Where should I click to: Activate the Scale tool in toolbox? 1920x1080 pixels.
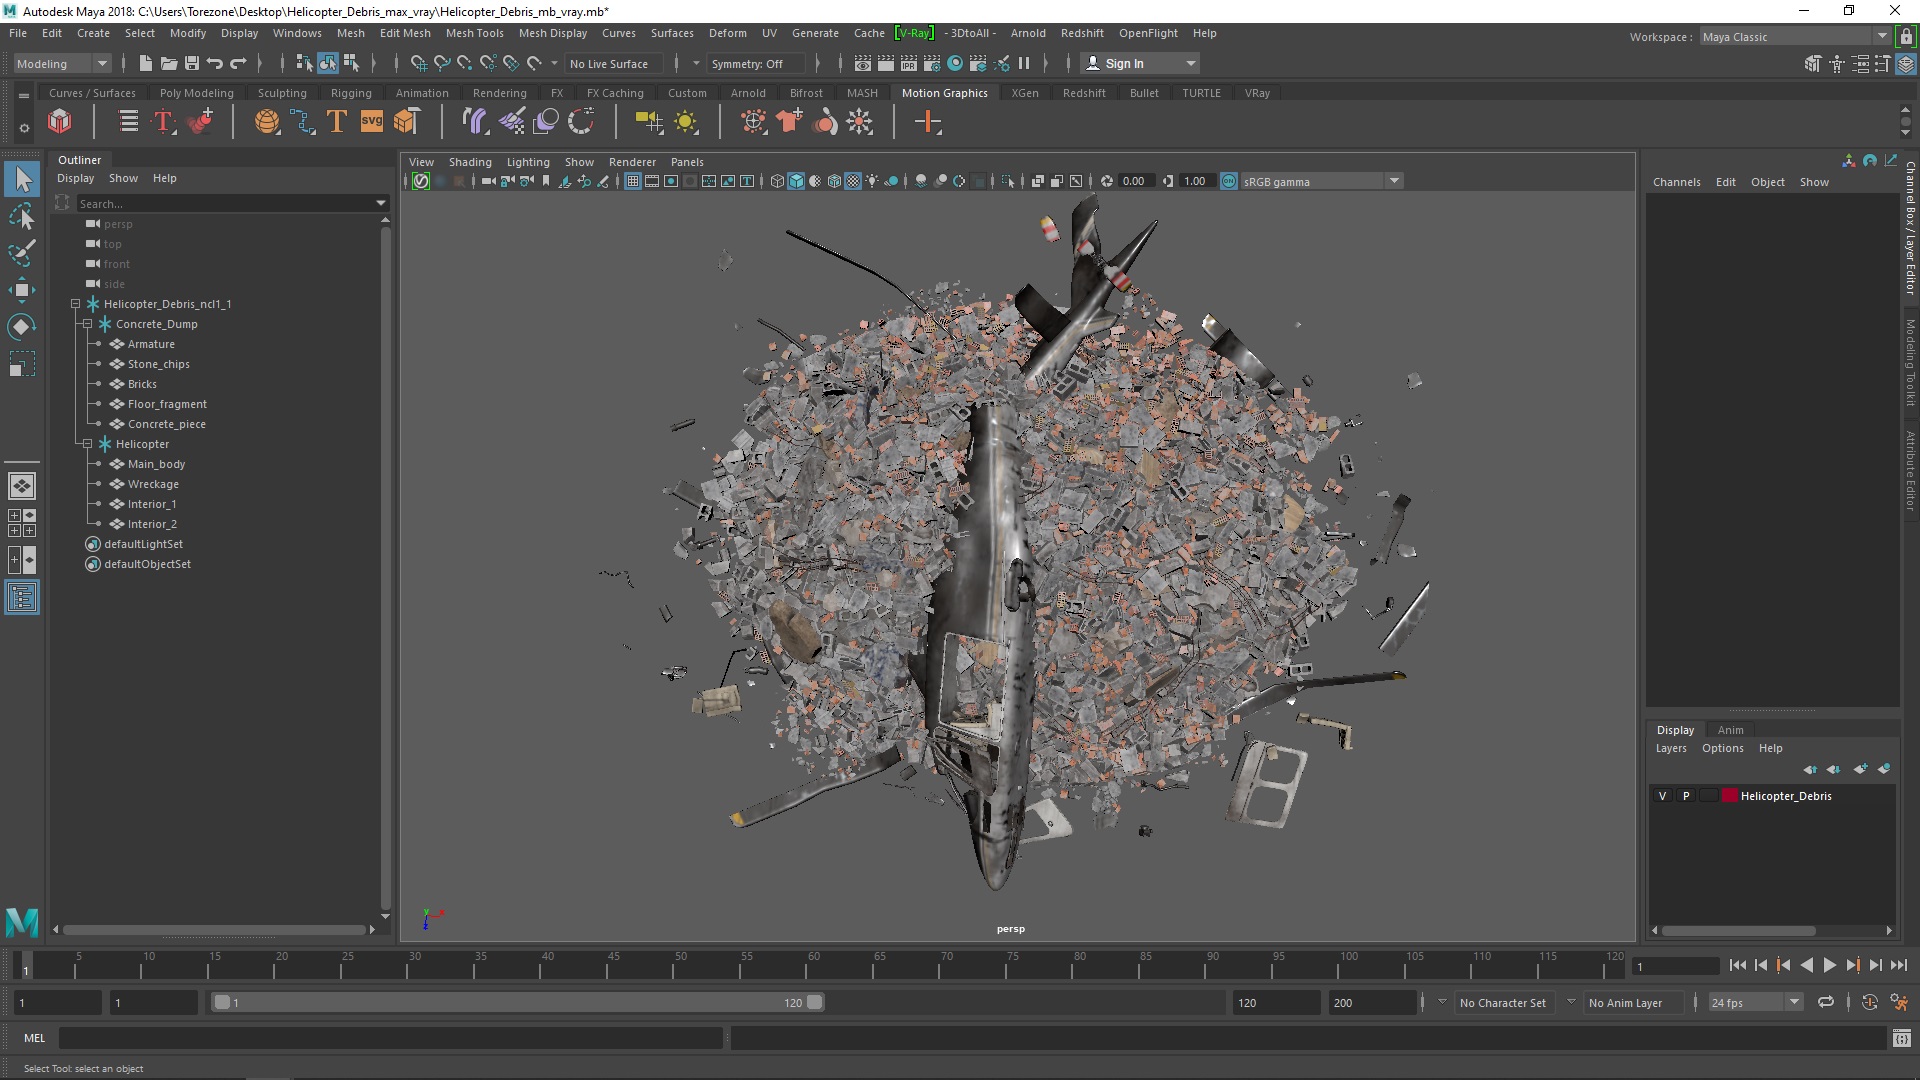point(22,364)
